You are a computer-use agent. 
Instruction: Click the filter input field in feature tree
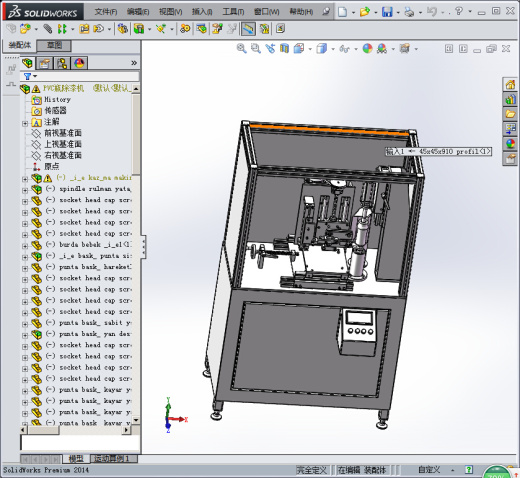tap(85, 76)
